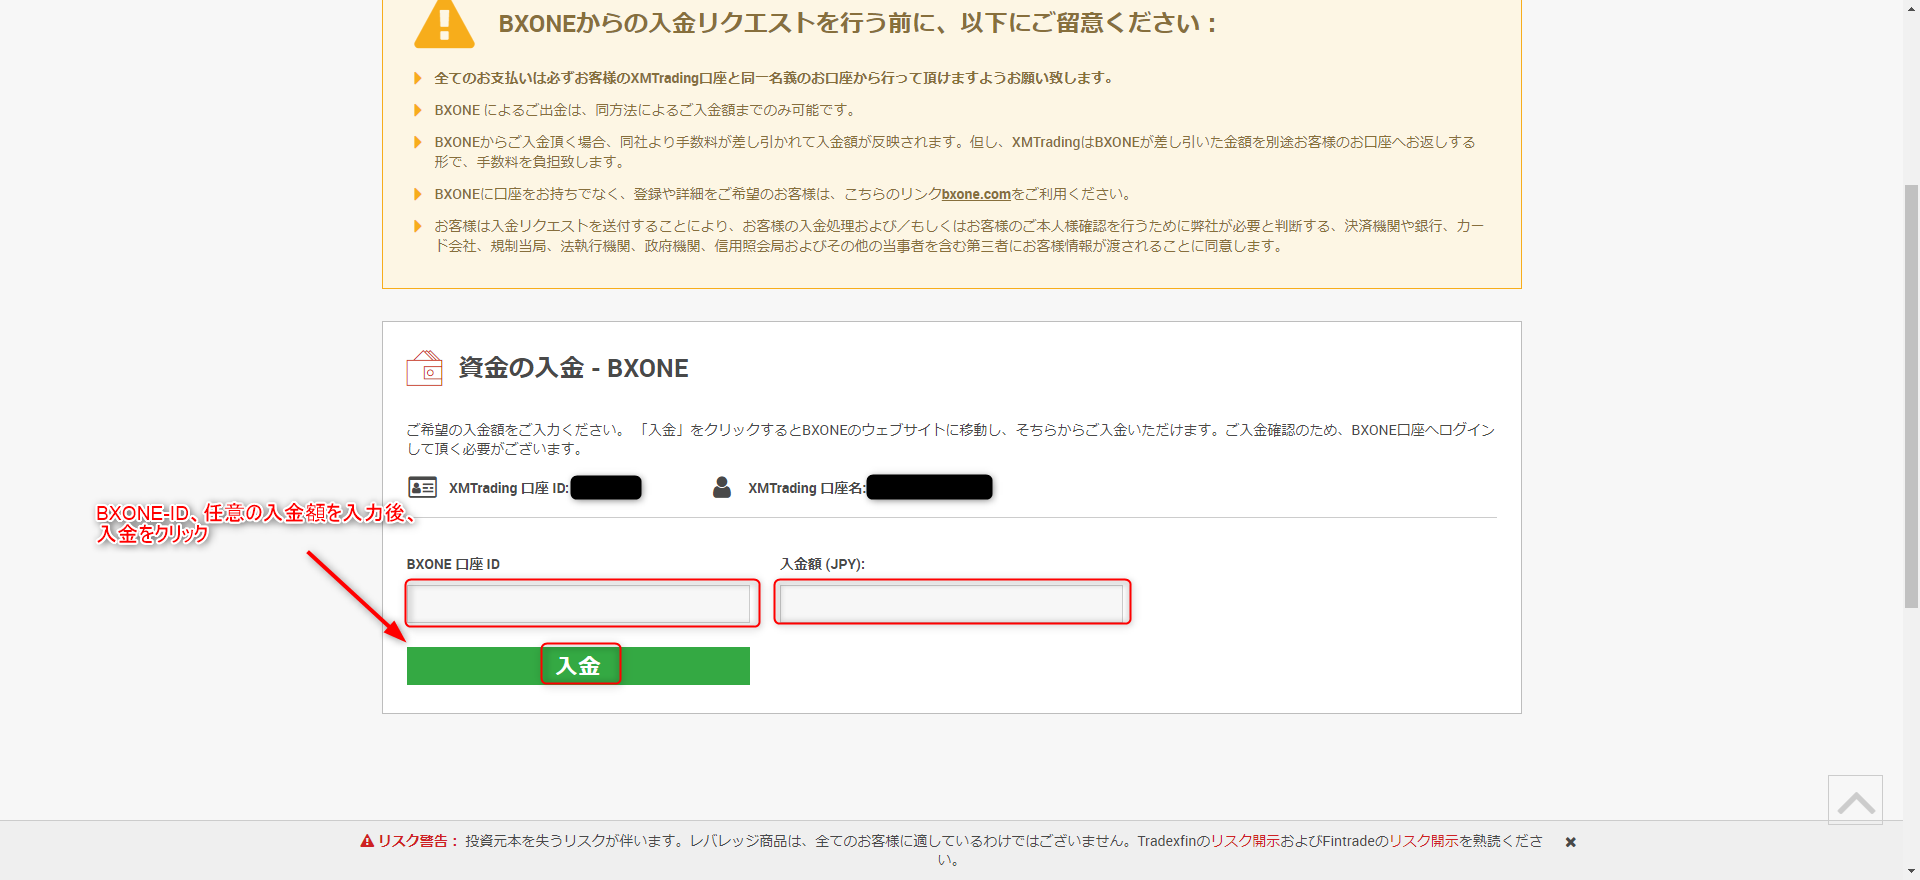This screenshot has width=1920, height=880.
Task: Focus the 入金額 (JPY) input field
Action: point(951,603)
